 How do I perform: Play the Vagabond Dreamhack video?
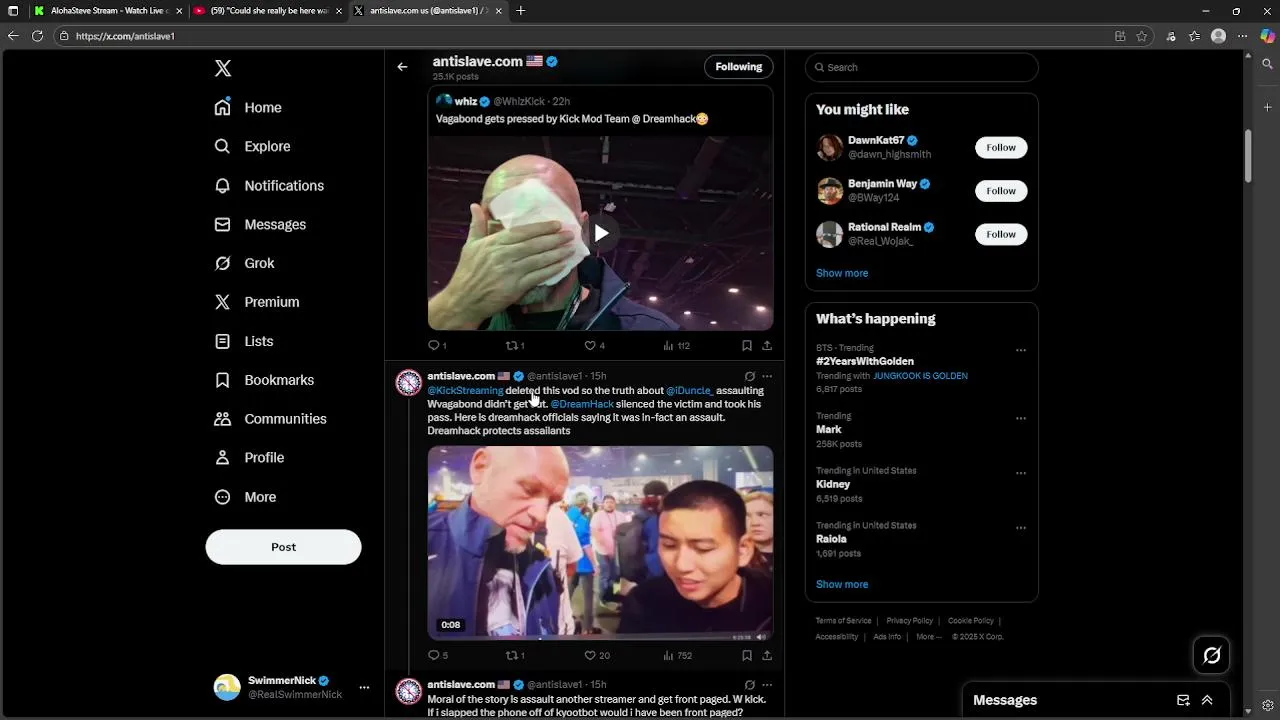point(600,233)
